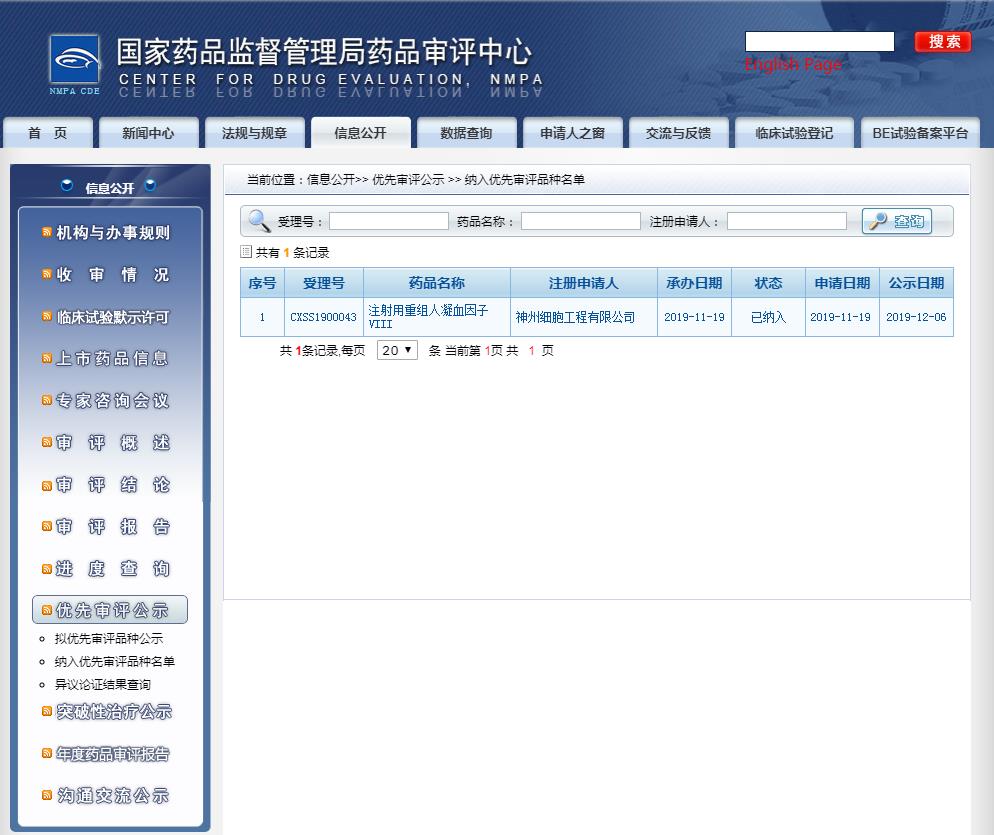
Task: Open 沟通交流公示 in the sidebar
Action: pos(113,795)
